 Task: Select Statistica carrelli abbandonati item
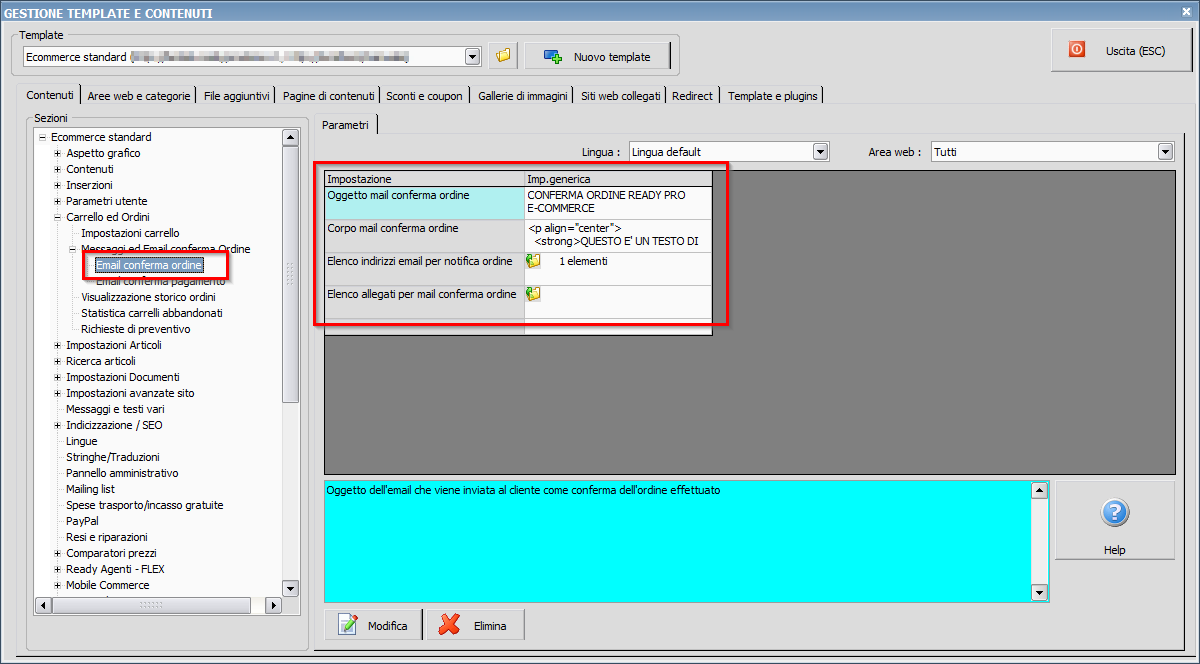tap(152, 313)
